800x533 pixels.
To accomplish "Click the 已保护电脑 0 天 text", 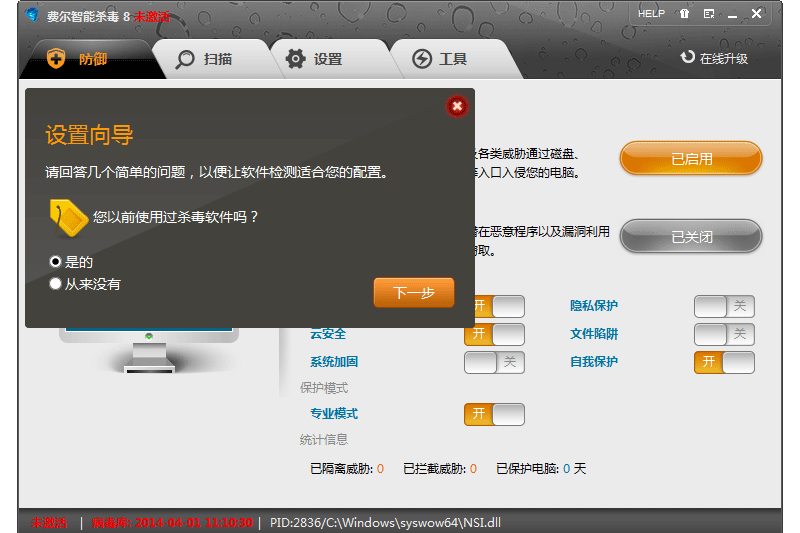I will point(541,468).
